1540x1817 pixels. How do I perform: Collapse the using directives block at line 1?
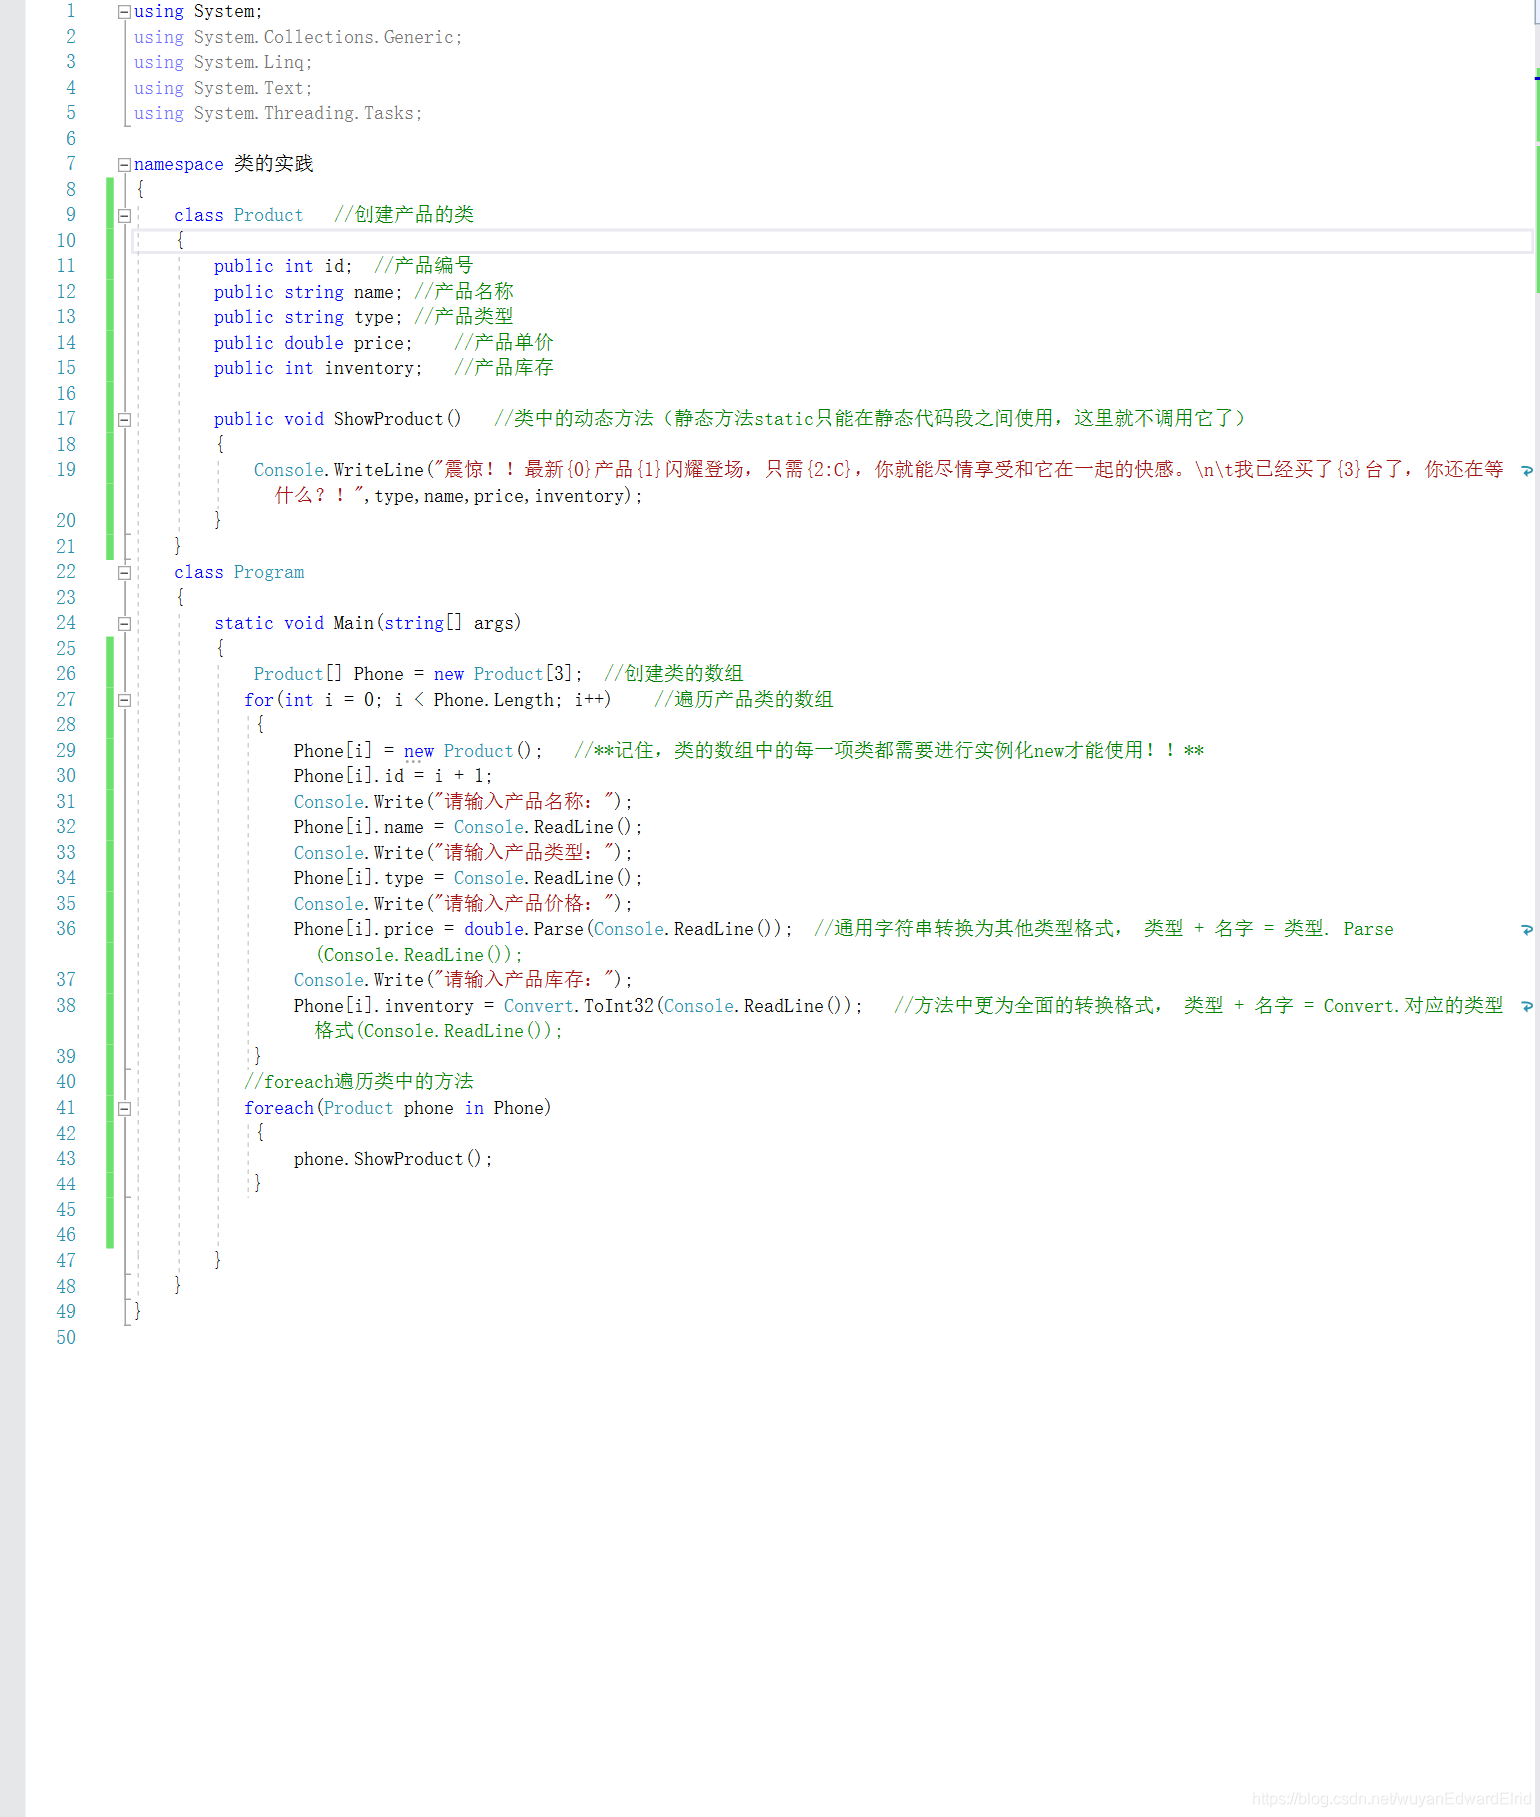[x=124, y=12]
